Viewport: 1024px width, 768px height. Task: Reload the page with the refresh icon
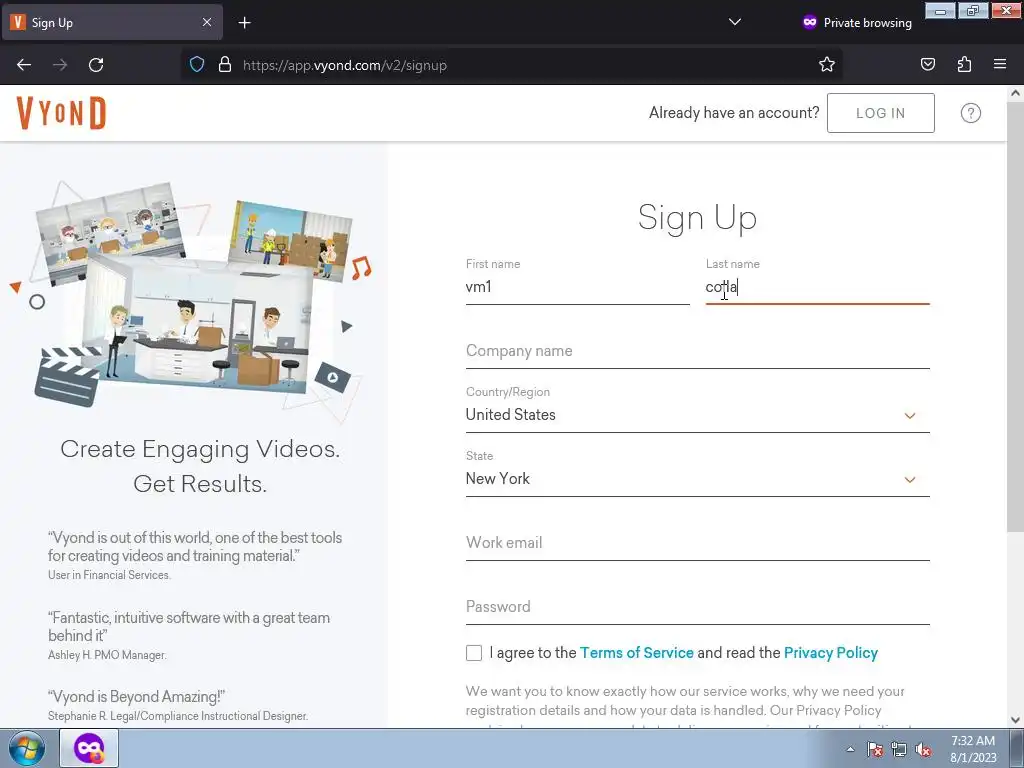[x=96, y=65]
